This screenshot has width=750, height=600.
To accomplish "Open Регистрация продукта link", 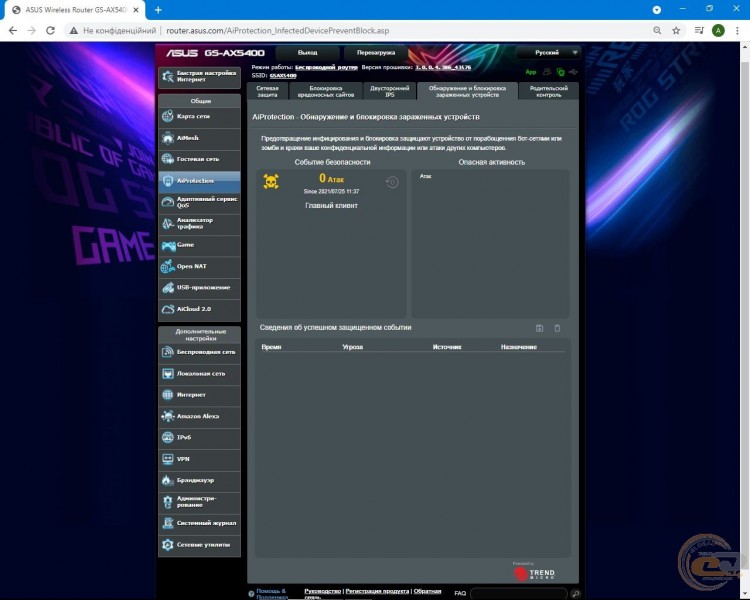I will pos(377,591).
